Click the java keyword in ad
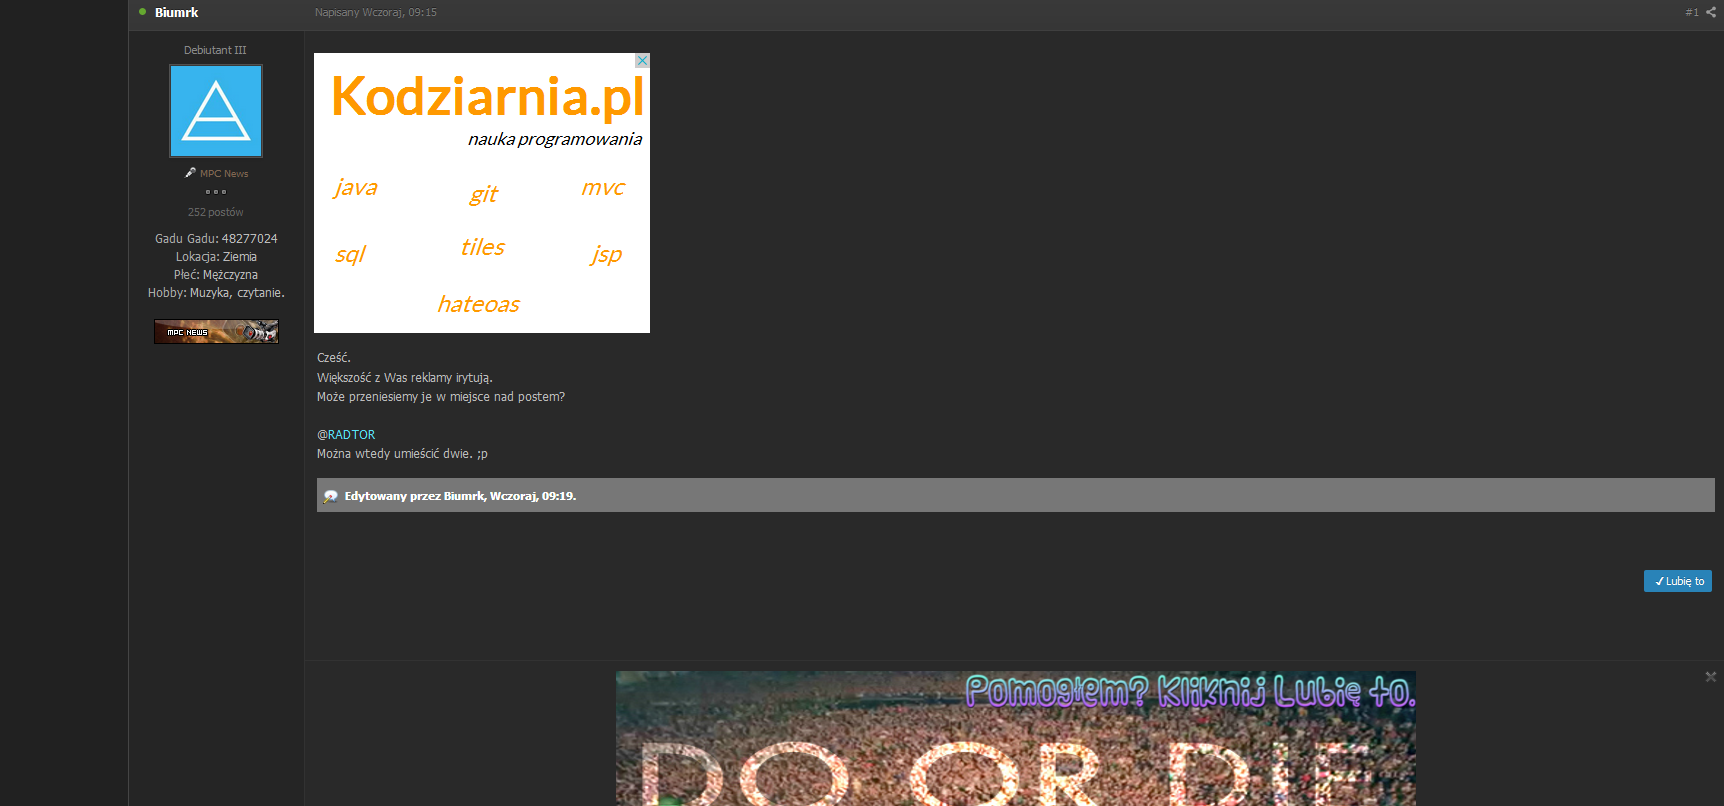The height and width of the screenshot is (806, 1724). 355,187
